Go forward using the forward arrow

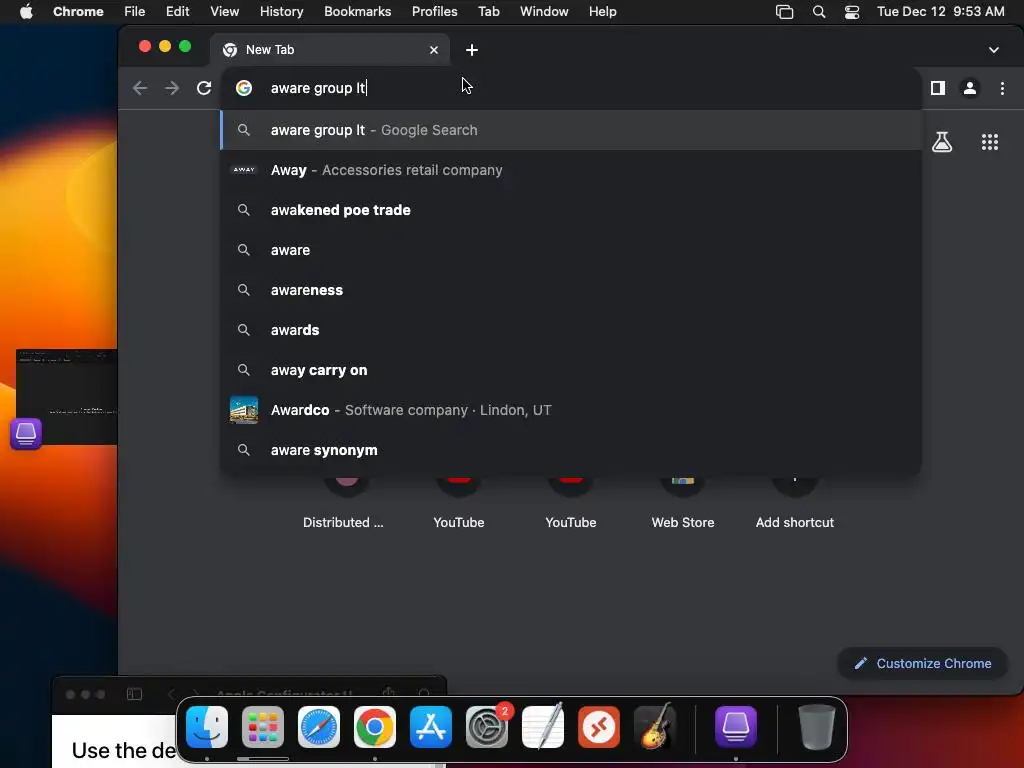coord(172,88)
